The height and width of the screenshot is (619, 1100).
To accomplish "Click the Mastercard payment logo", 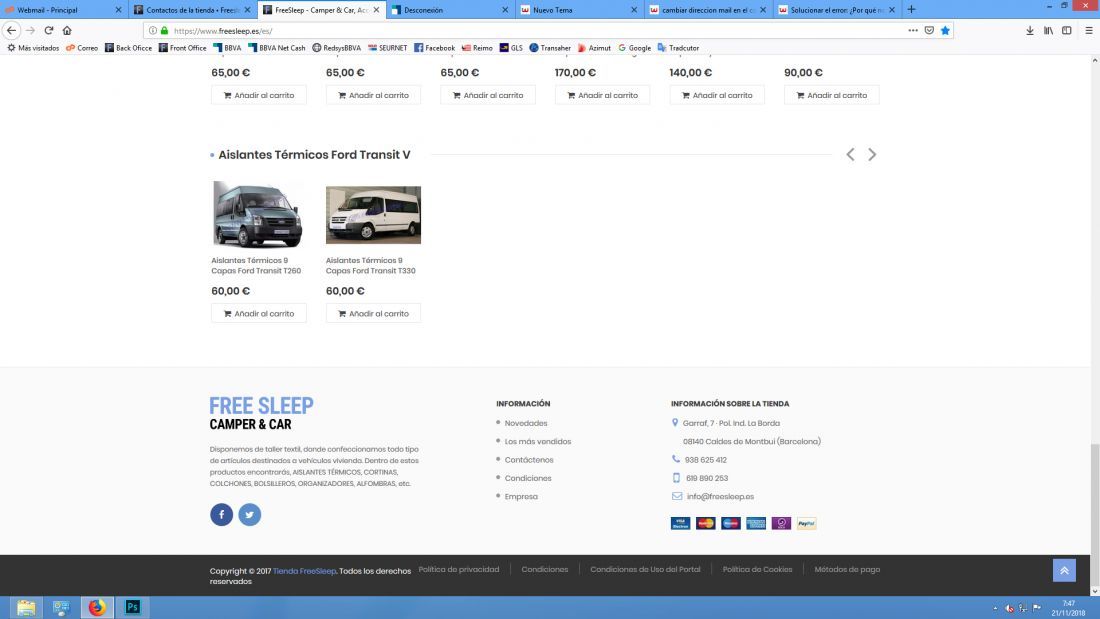I will [x=705, y=523].
